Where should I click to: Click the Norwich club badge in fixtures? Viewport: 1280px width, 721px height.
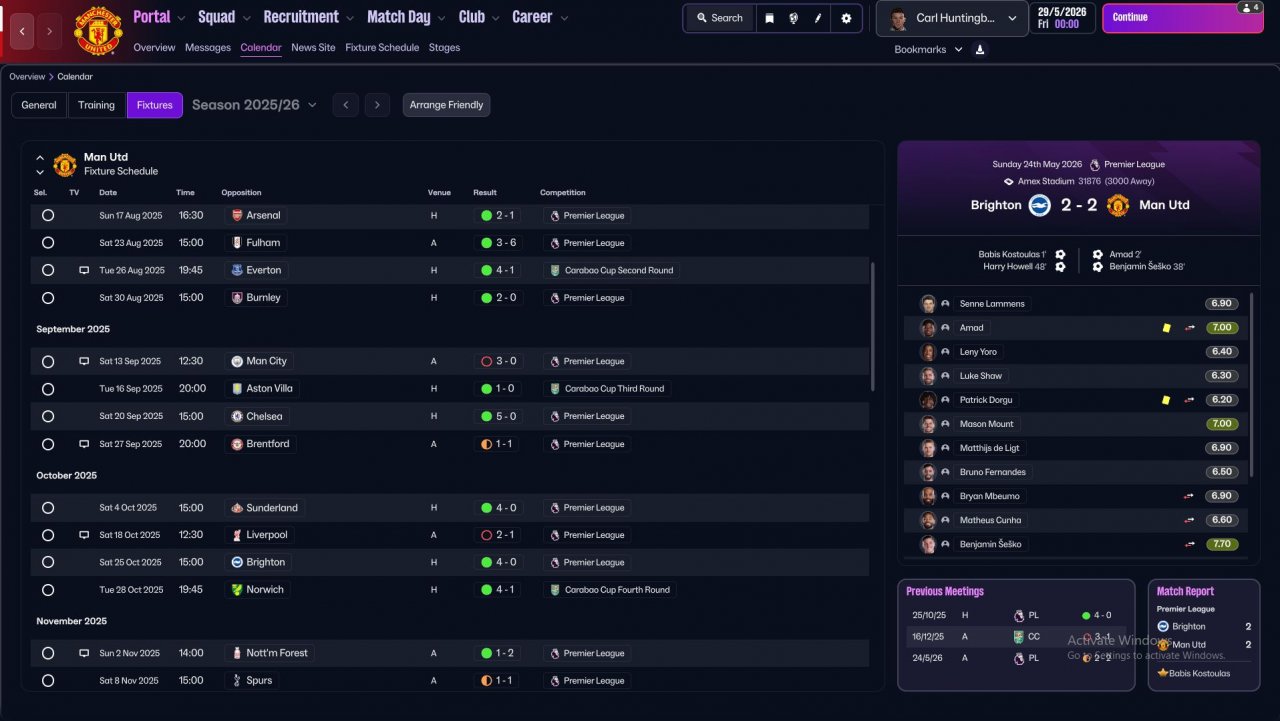(237, 590)
